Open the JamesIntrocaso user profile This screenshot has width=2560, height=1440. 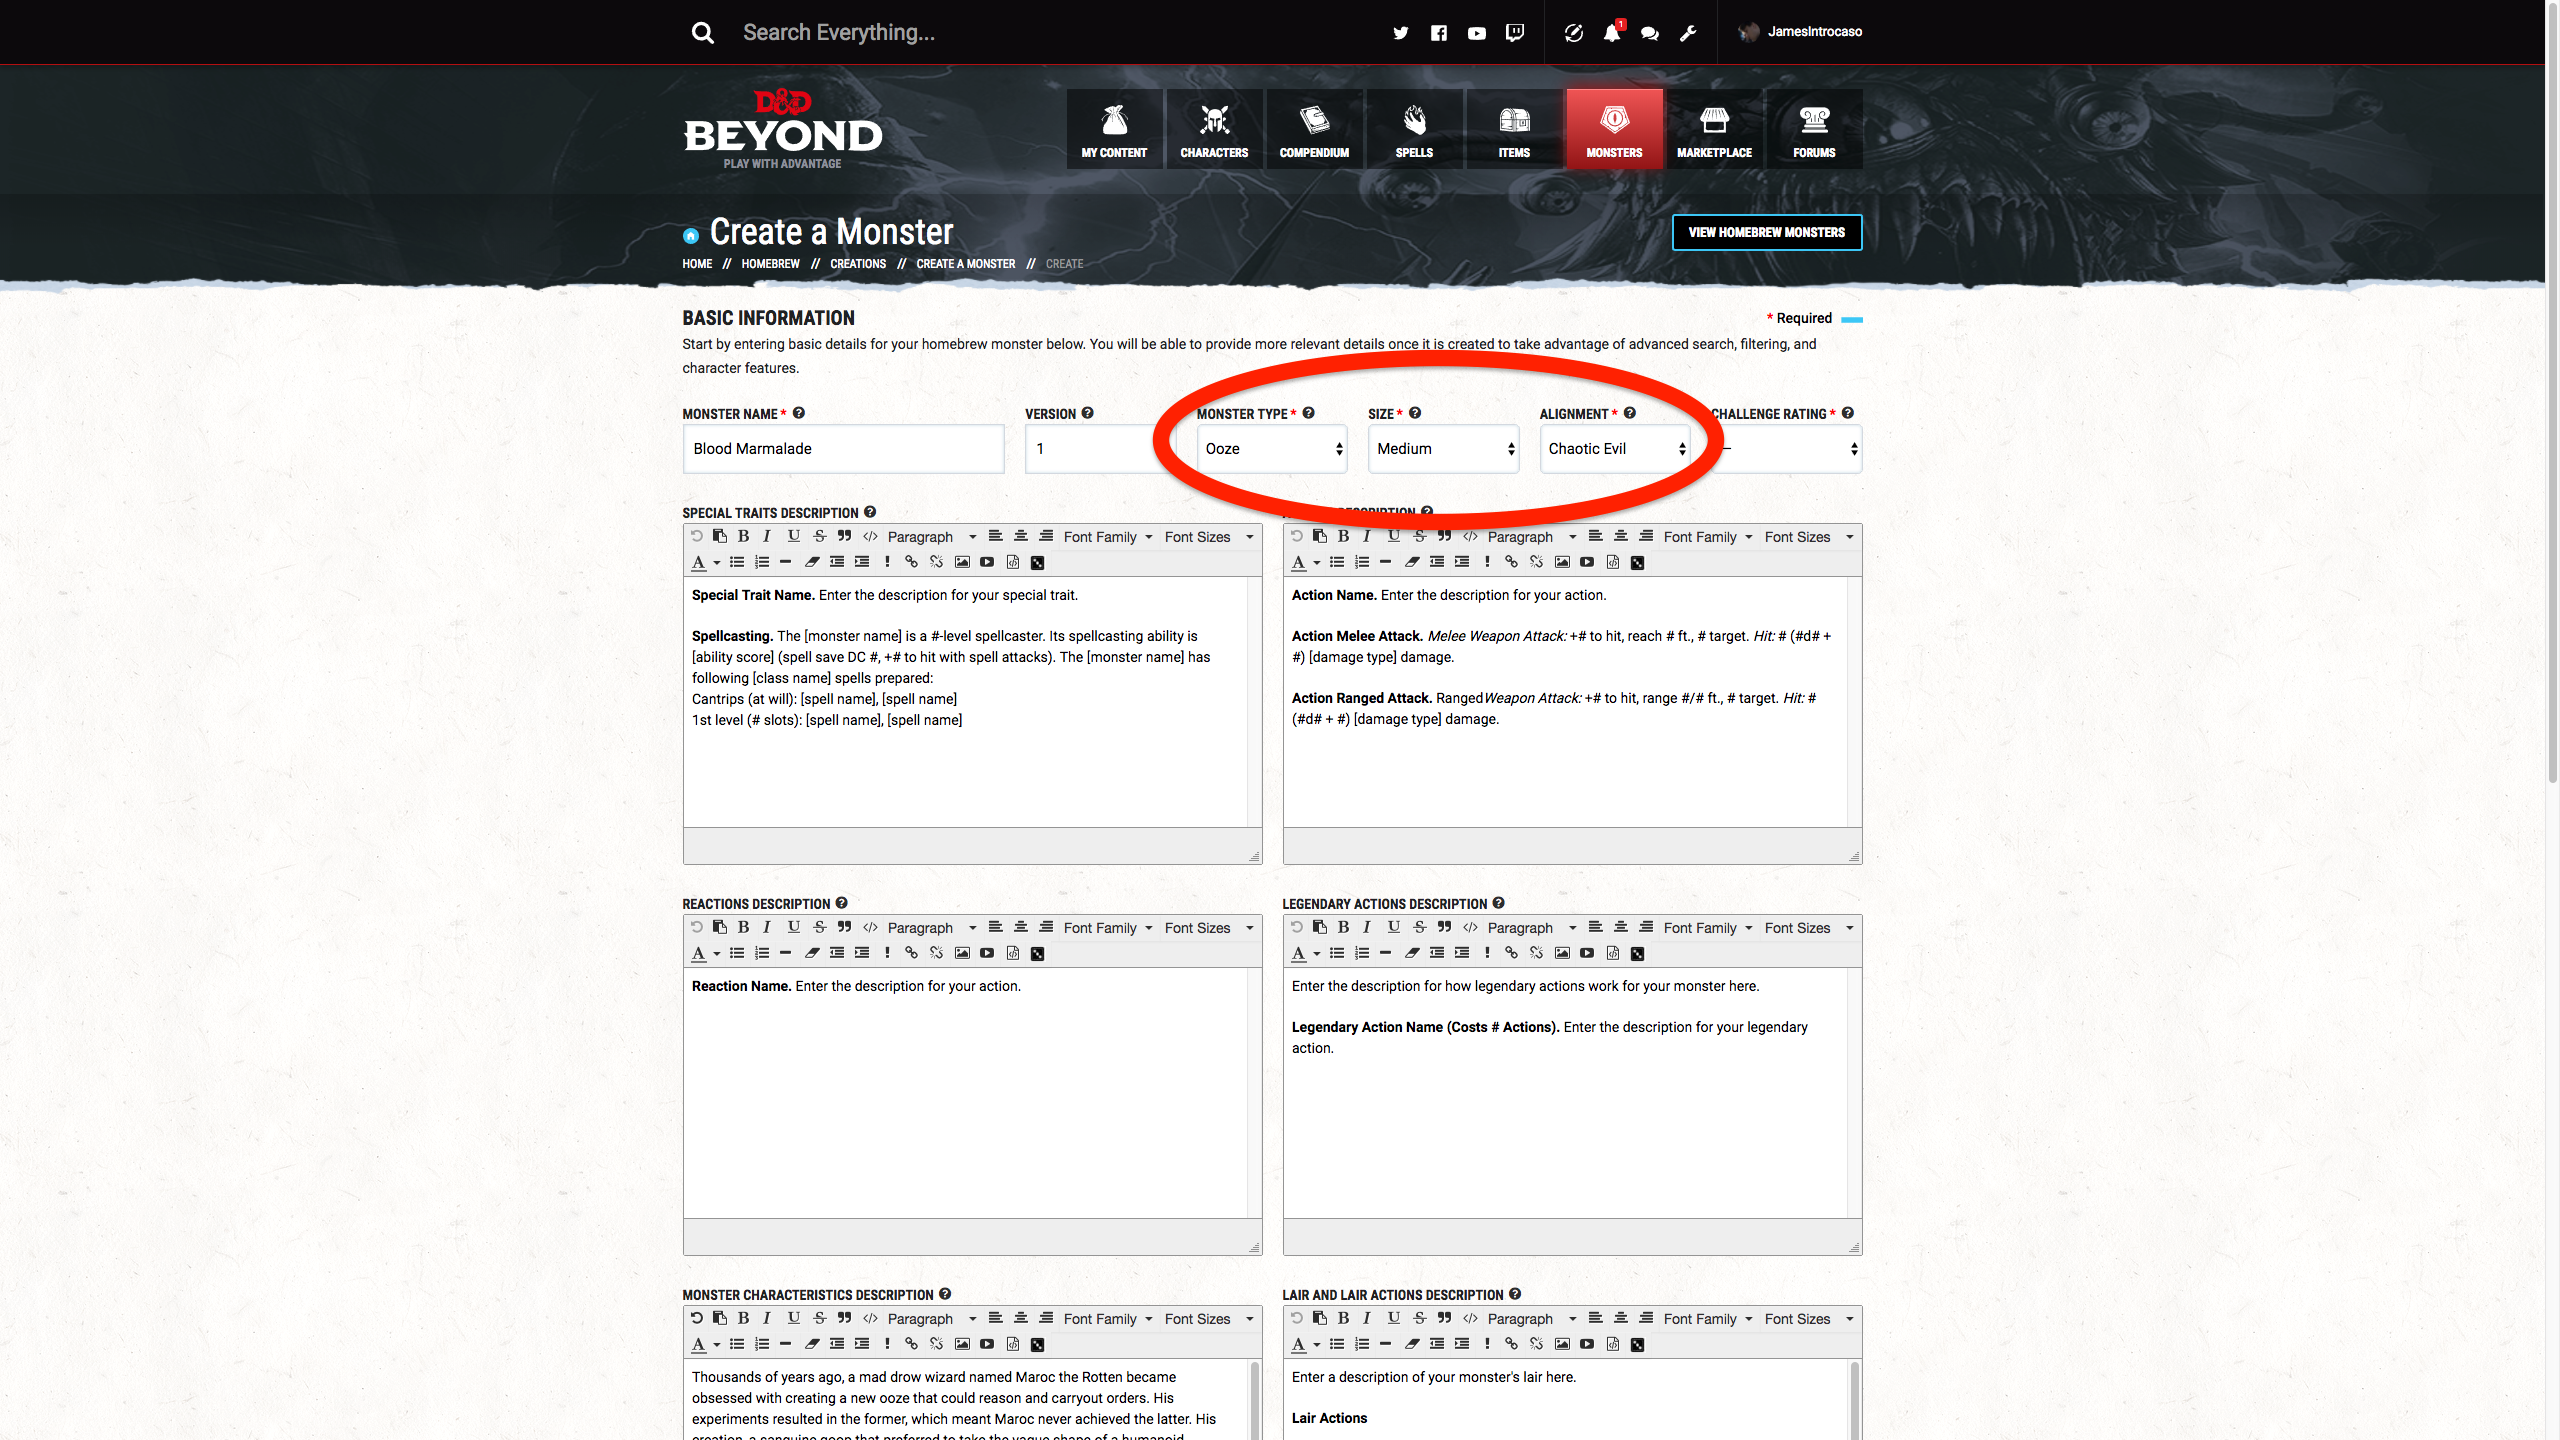[1801, 32]
